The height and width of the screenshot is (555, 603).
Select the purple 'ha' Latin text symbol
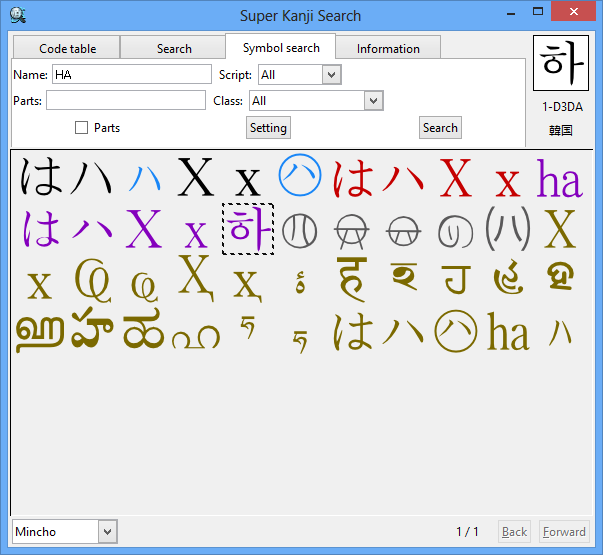pos(559,179)
